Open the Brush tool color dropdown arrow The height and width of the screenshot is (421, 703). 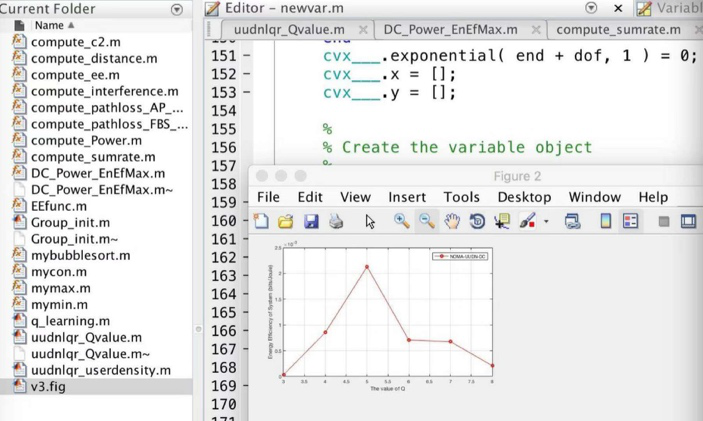coord(546,222)
